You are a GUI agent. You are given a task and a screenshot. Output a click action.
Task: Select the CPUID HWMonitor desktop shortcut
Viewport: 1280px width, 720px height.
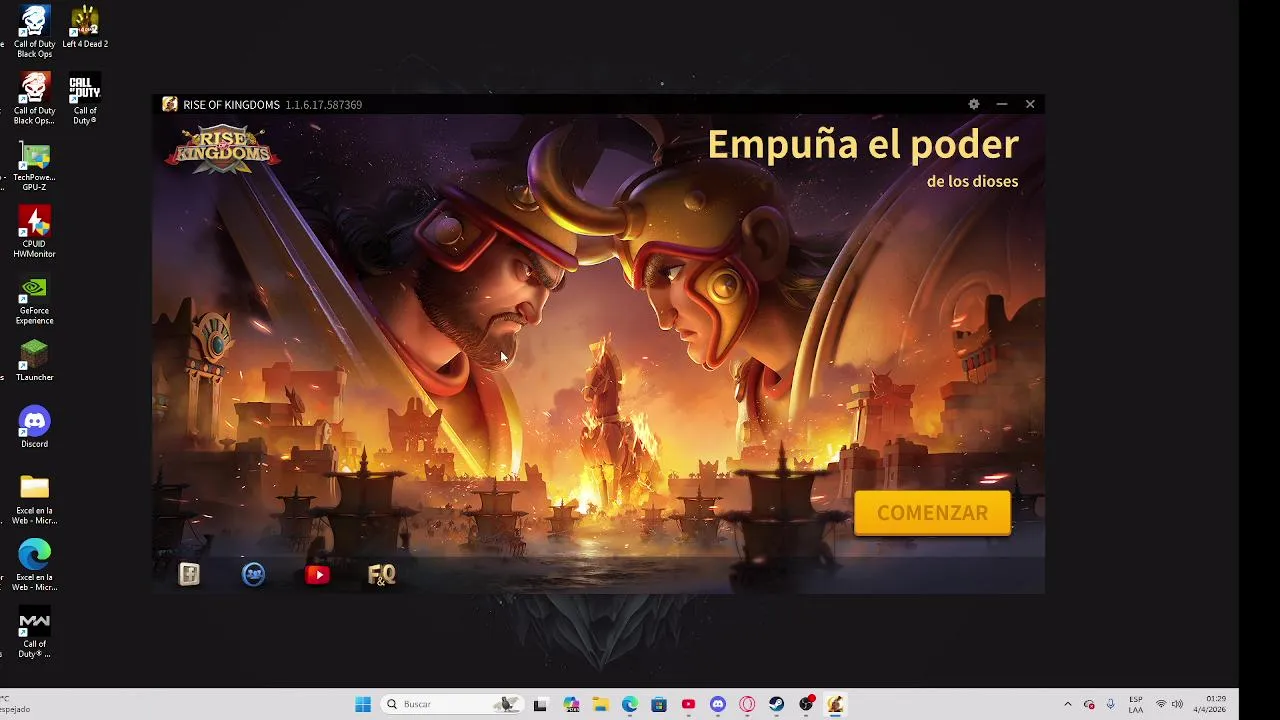pyautogui.click(x=35, y=232)
